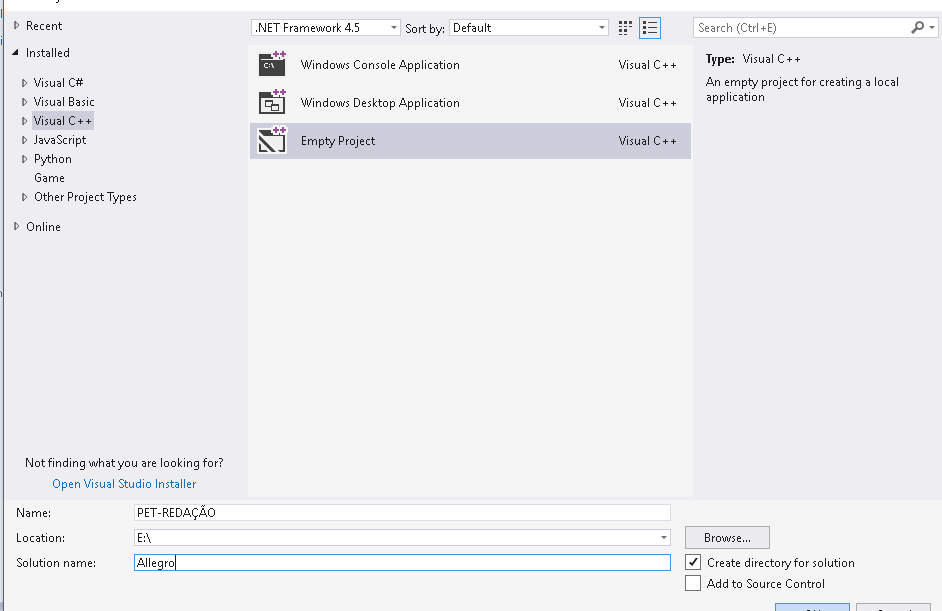Expand the Visual C# tree node
Screen dimensions: 942x611
pyautogui.click(x=25, y=83)
